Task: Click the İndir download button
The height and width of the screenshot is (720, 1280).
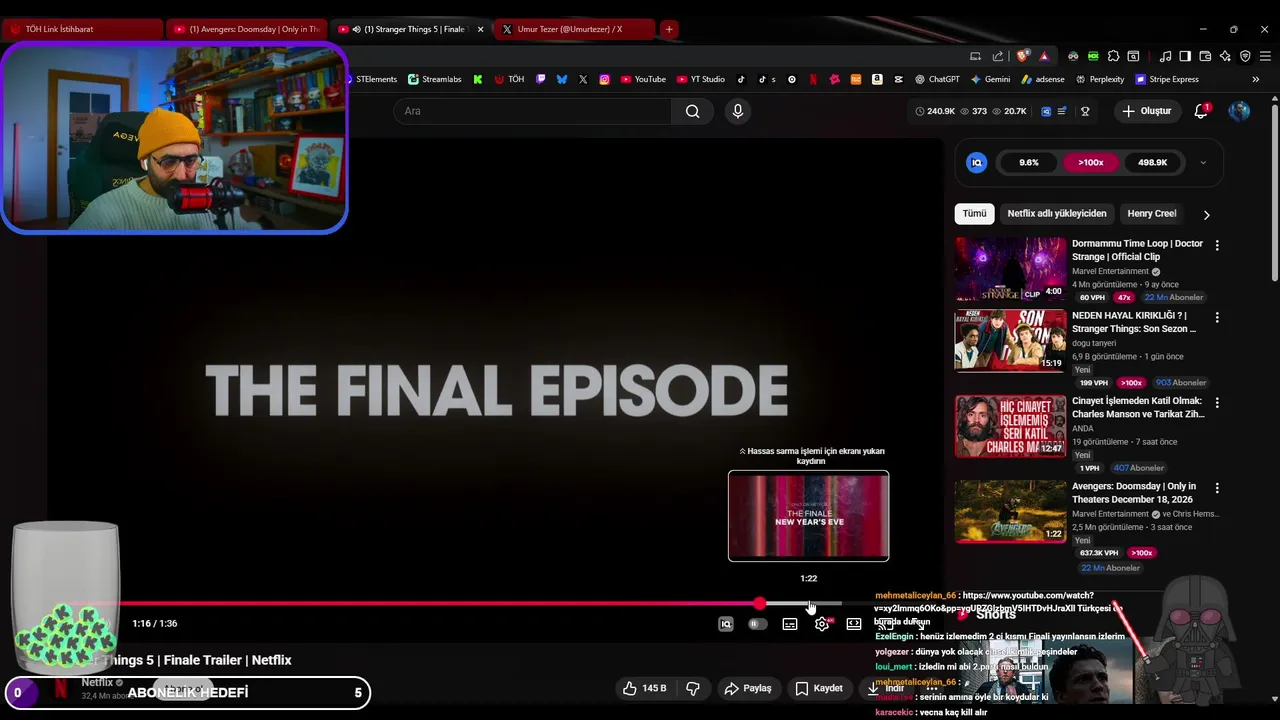Action: (x=886, y=688)
